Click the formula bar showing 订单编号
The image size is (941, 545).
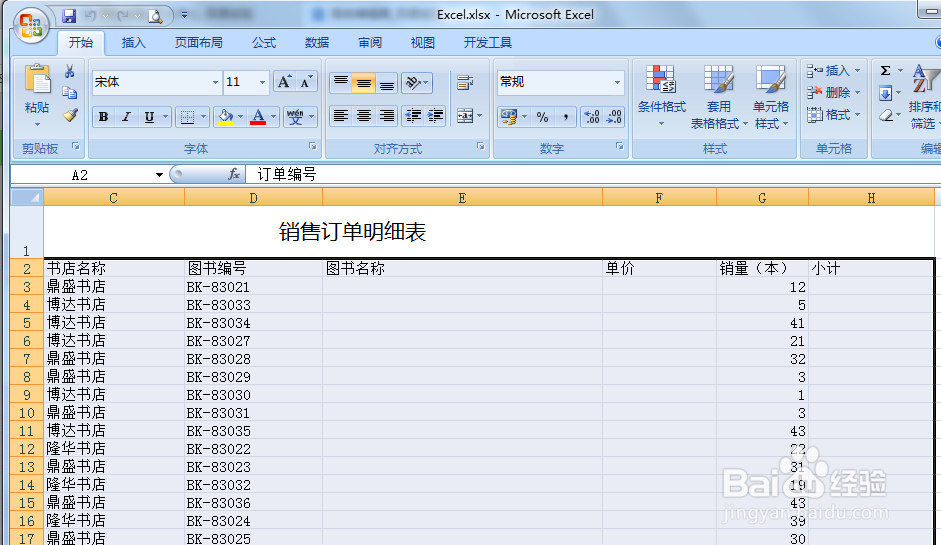594,175
